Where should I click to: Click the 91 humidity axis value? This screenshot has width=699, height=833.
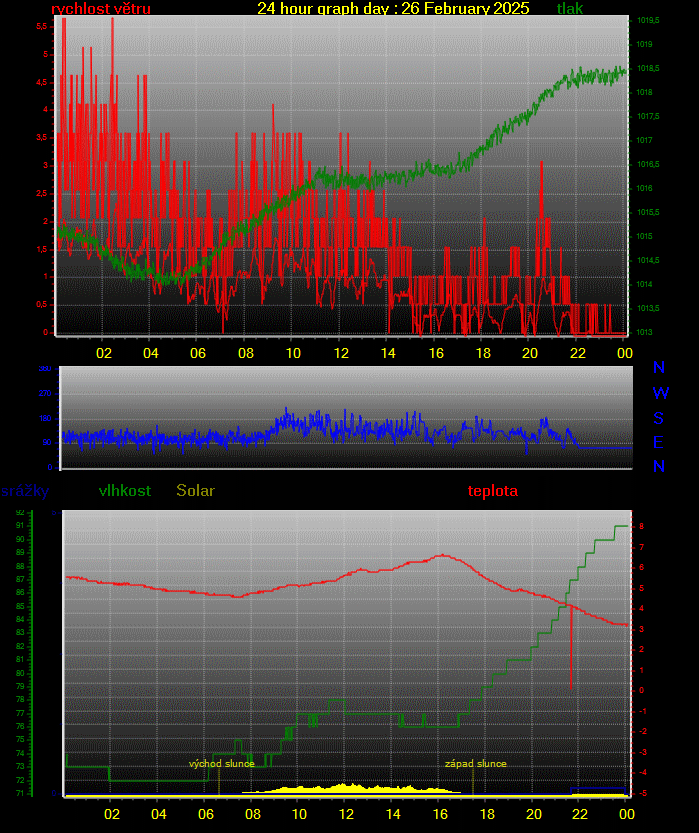20,525
